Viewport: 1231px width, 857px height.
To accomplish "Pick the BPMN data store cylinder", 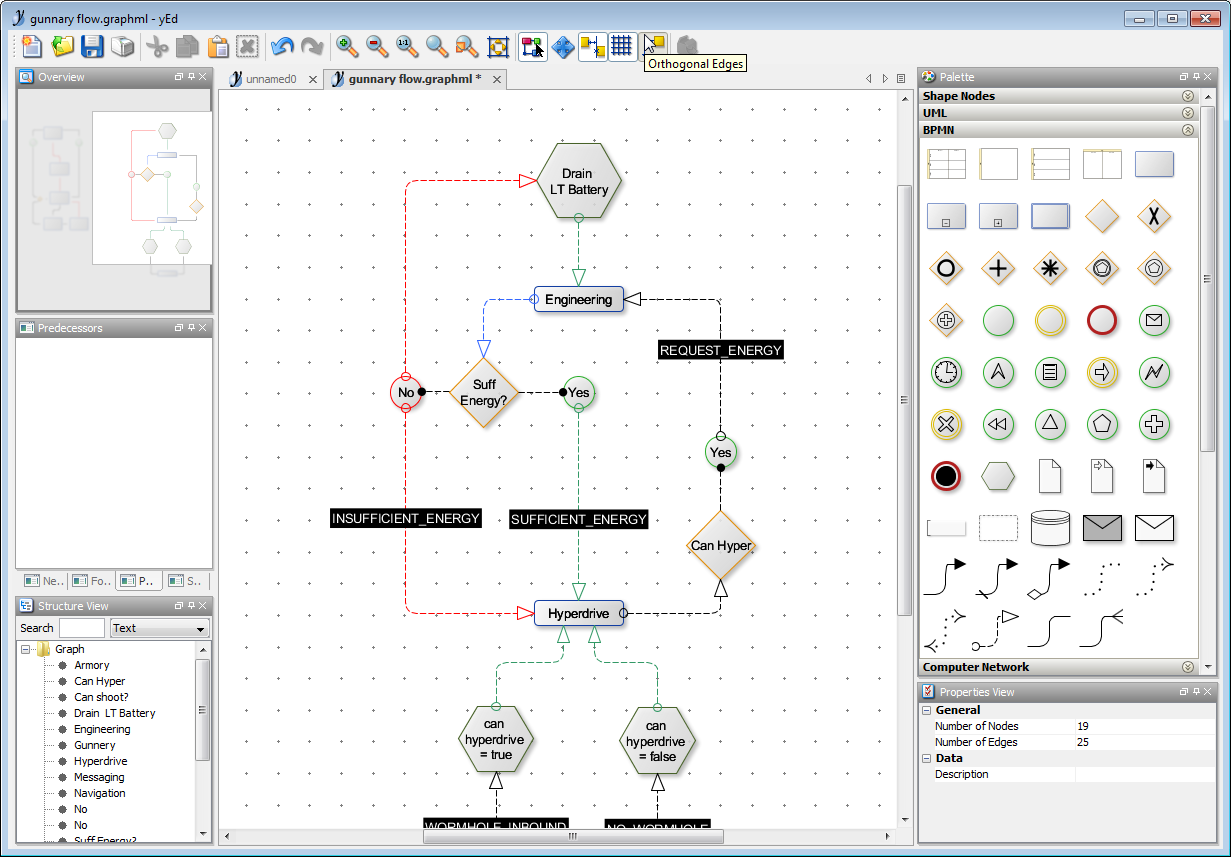I will click(x=1050, y=528).
